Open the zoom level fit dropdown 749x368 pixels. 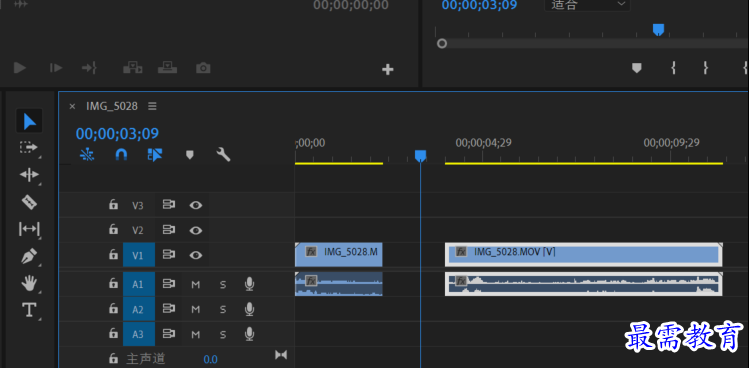point(587,4)
